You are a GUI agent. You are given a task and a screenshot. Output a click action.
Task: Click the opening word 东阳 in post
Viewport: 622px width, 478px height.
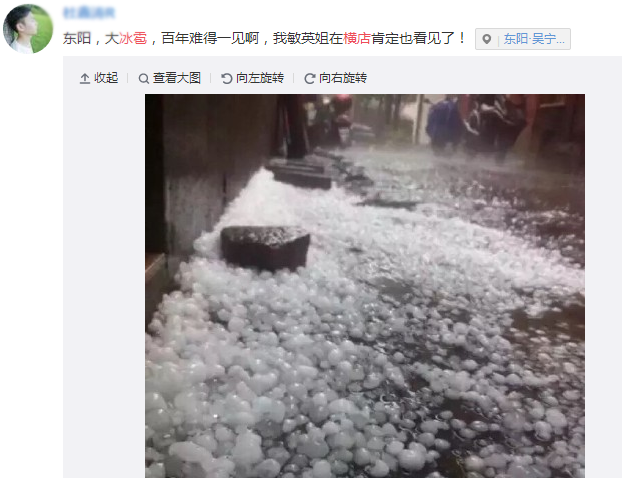pos(77,38)
